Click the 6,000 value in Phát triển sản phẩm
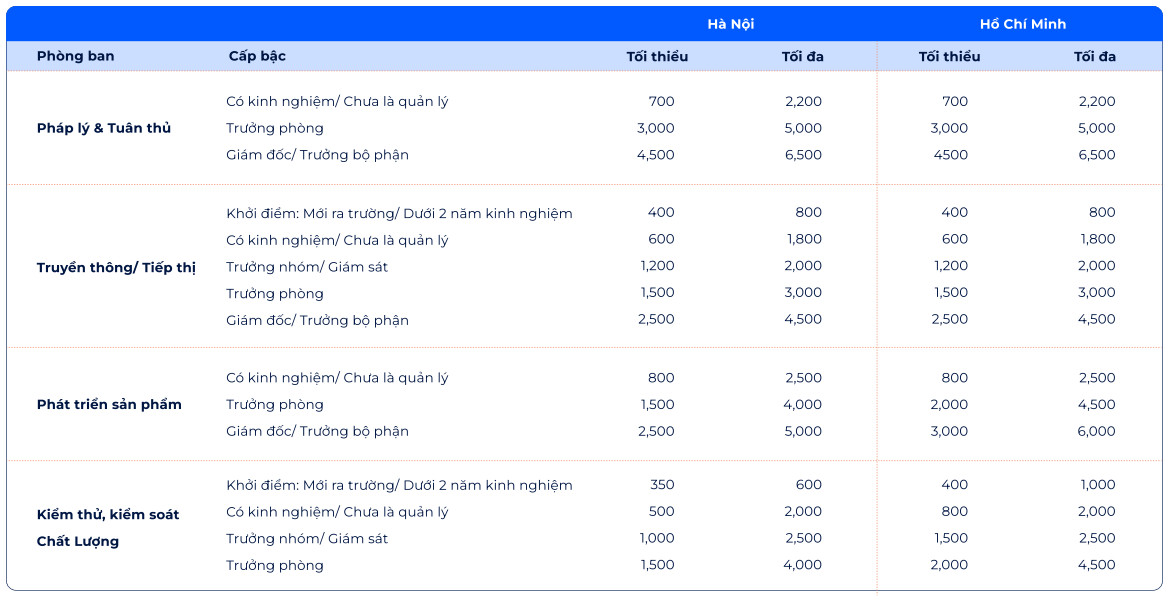Screen dimensions: 1171x600 1096,432
